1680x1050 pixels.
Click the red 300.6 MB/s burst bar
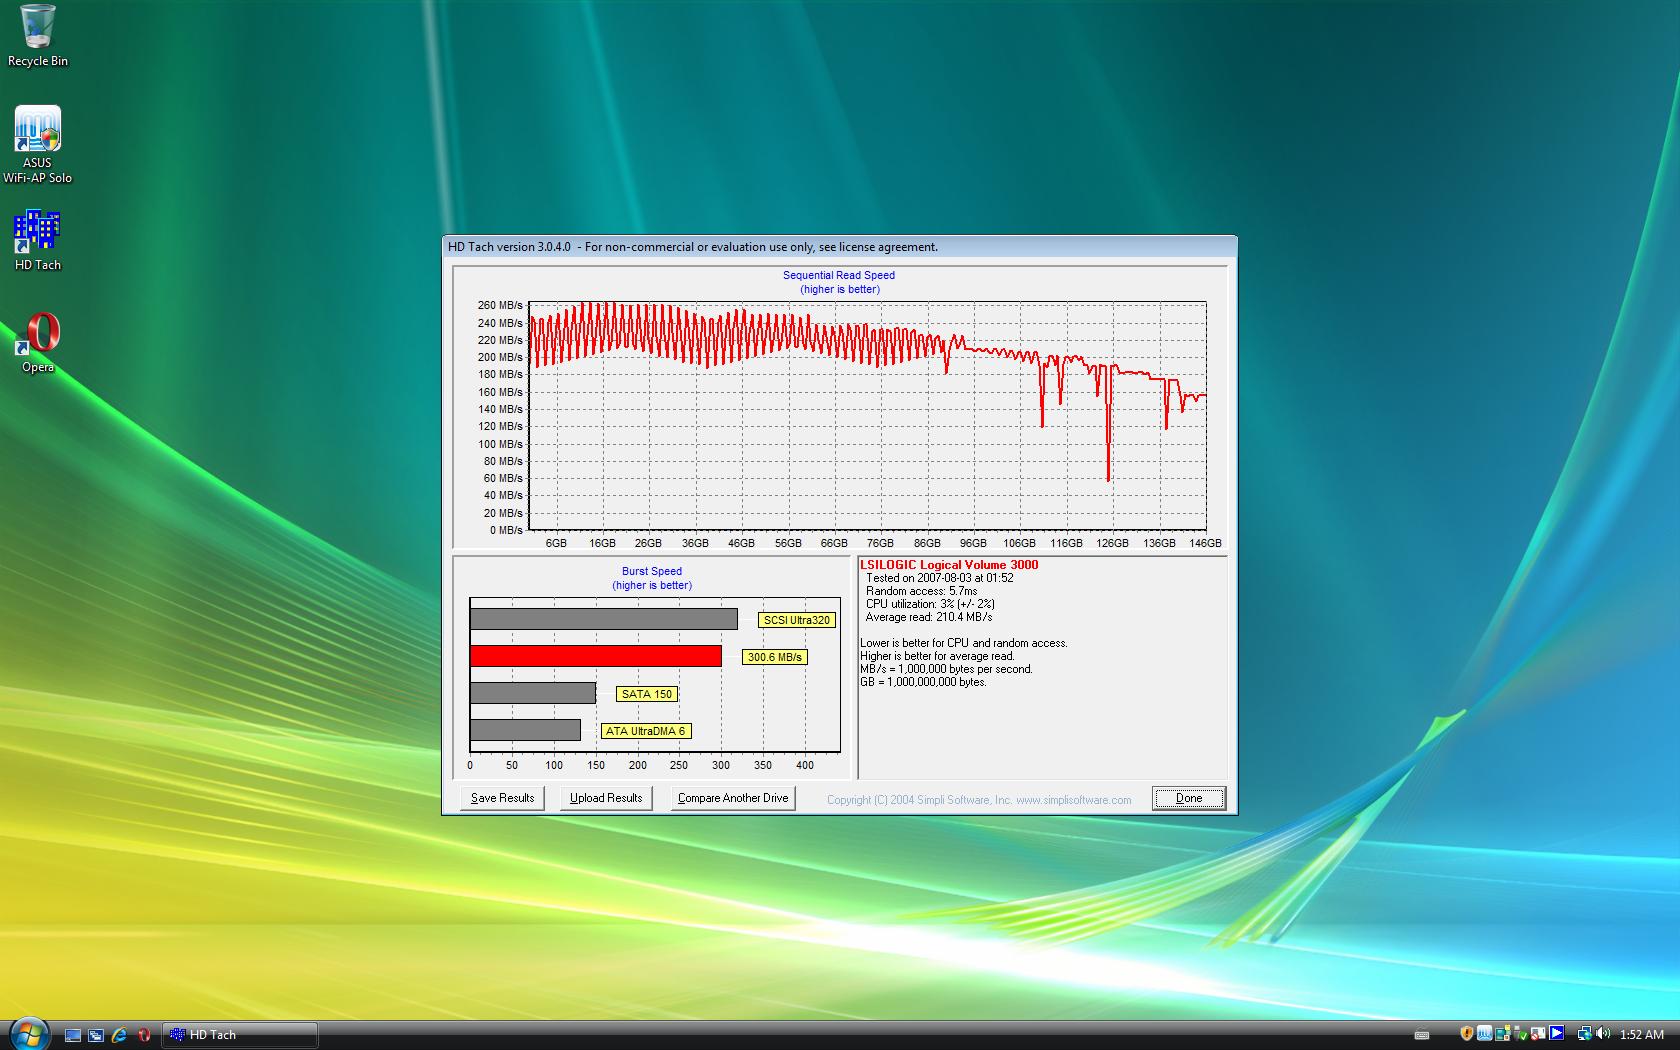click(x=596, y=656)
